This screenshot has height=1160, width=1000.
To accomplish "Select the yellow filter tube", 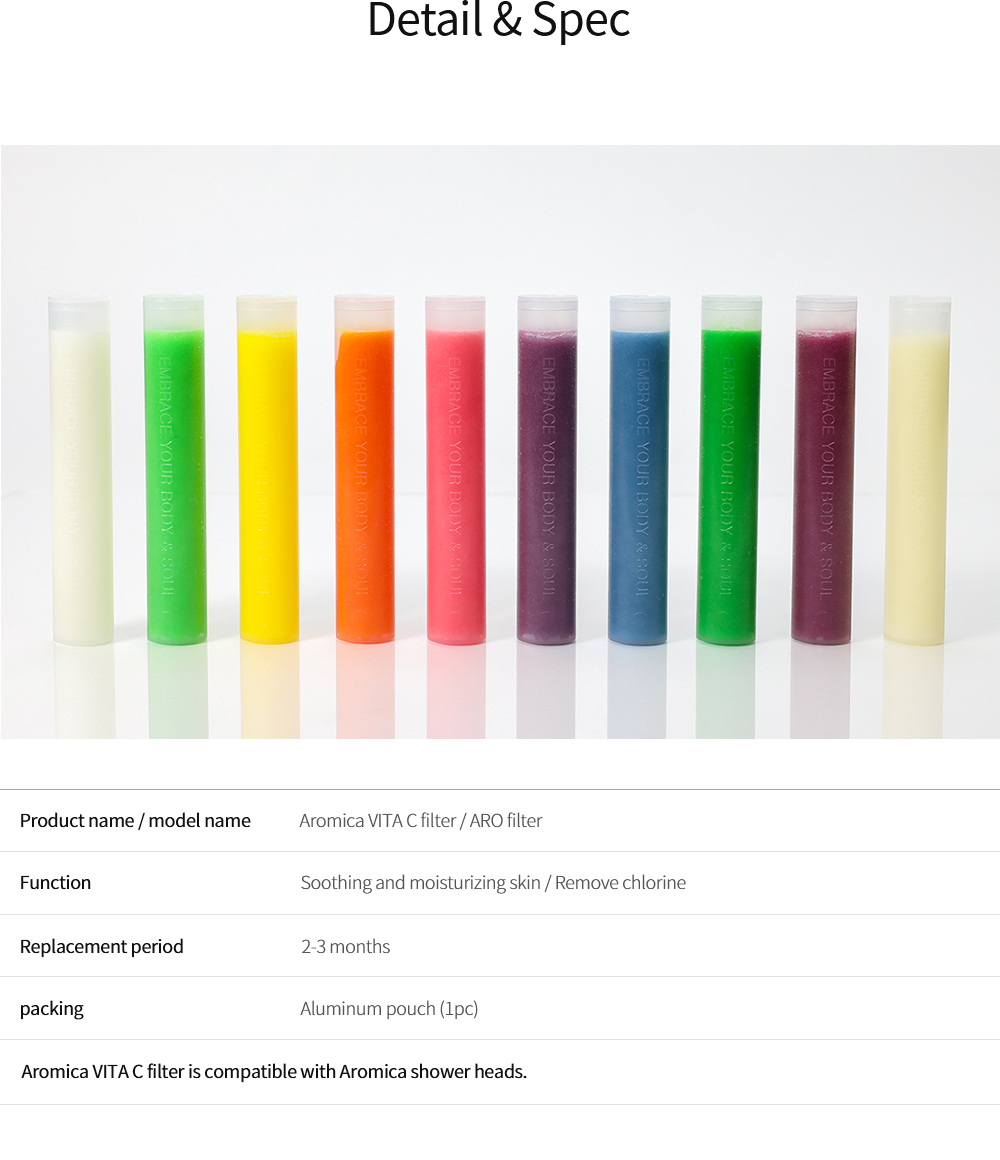I will click(267, 470).
